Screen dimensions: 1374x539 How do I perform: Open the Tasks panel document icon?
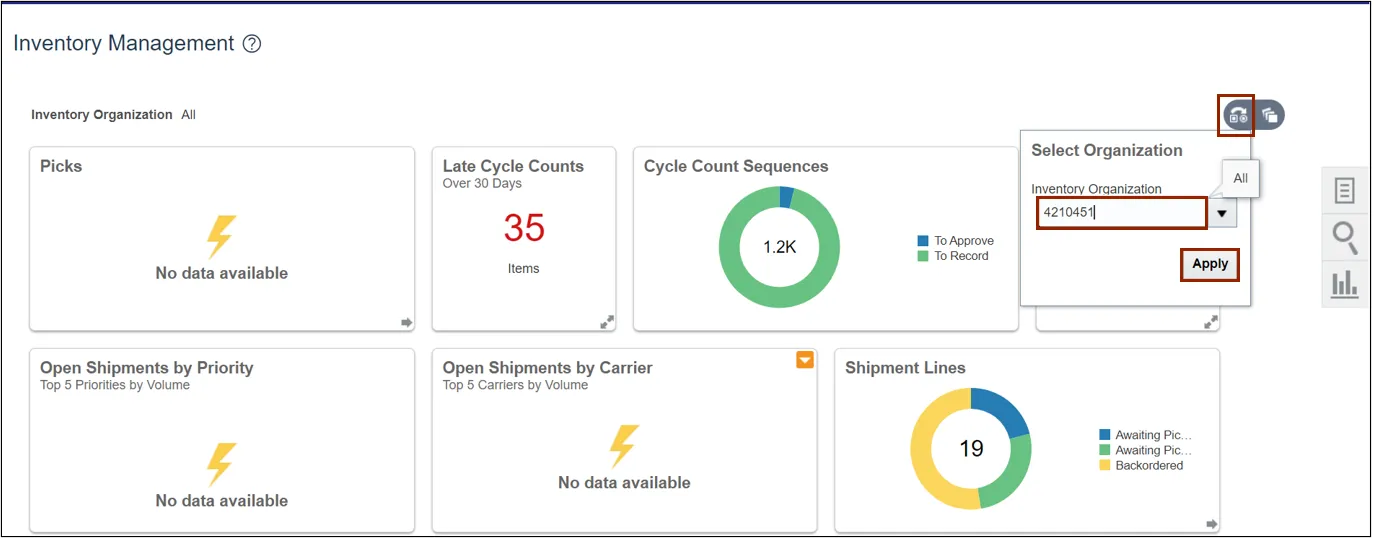(x=1345, y=190)
